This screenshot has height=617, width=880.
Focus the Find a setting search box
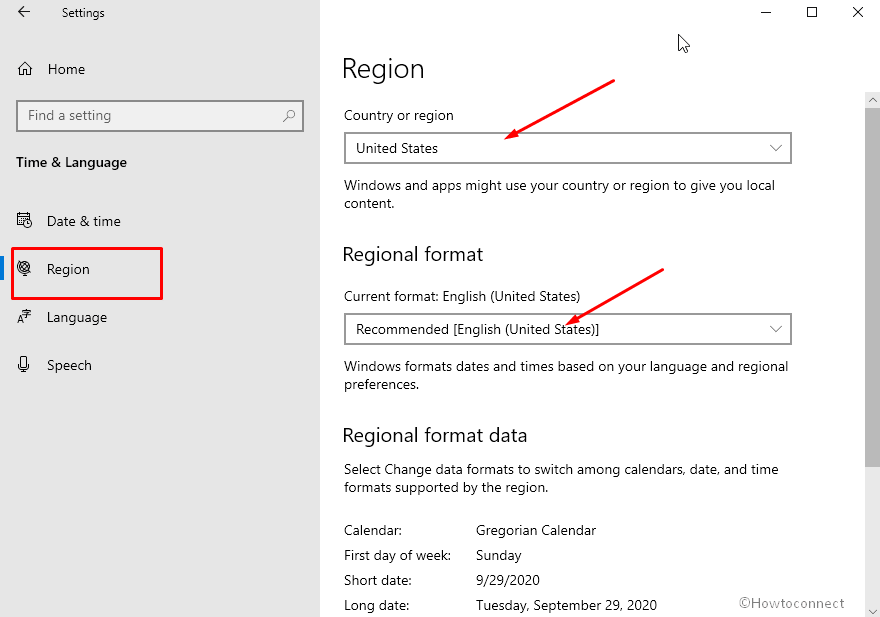pos(160,116)
